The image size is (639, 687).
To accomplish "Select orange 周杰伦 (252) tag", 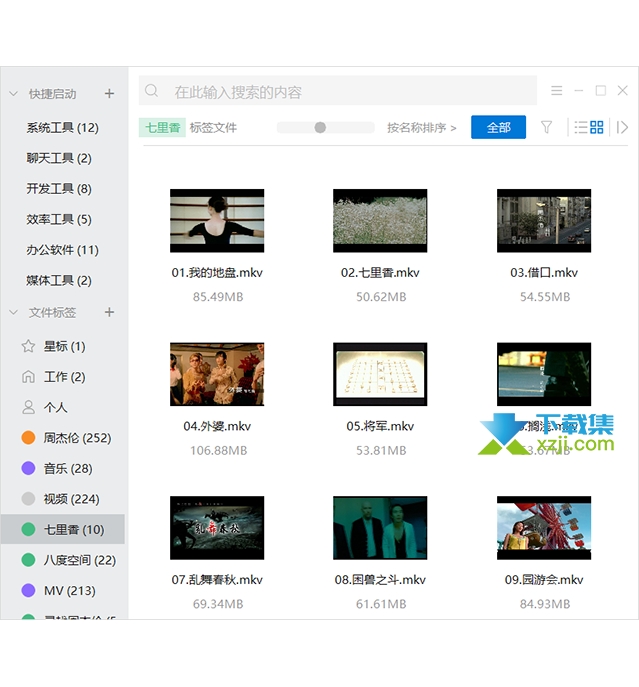I will point(66,438).
